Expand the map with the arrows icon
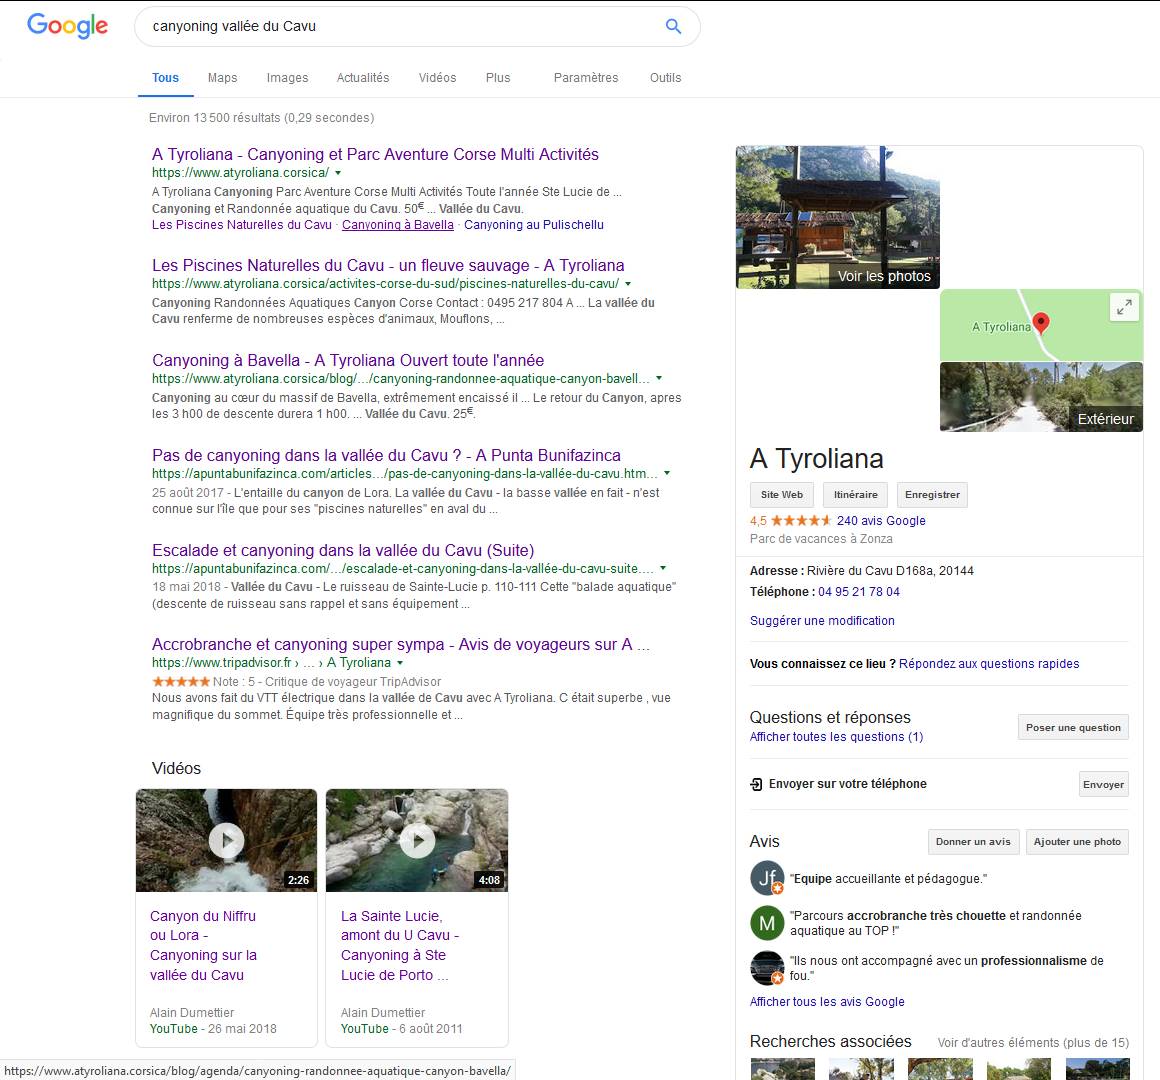This screenshot has height=1080, width=1160. click(1124, 307)
